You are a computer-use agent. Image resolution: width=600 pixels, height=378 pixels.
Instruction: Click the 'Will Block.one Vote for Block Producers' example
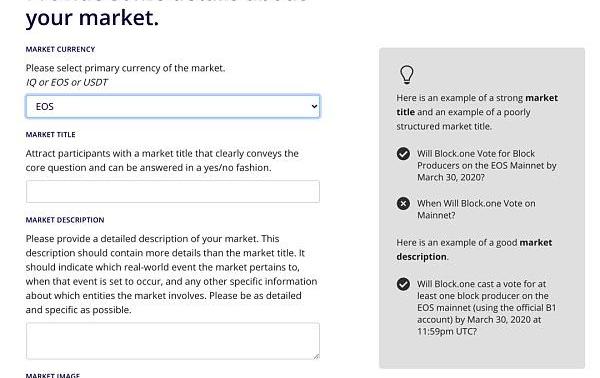[x=487, y=165]
